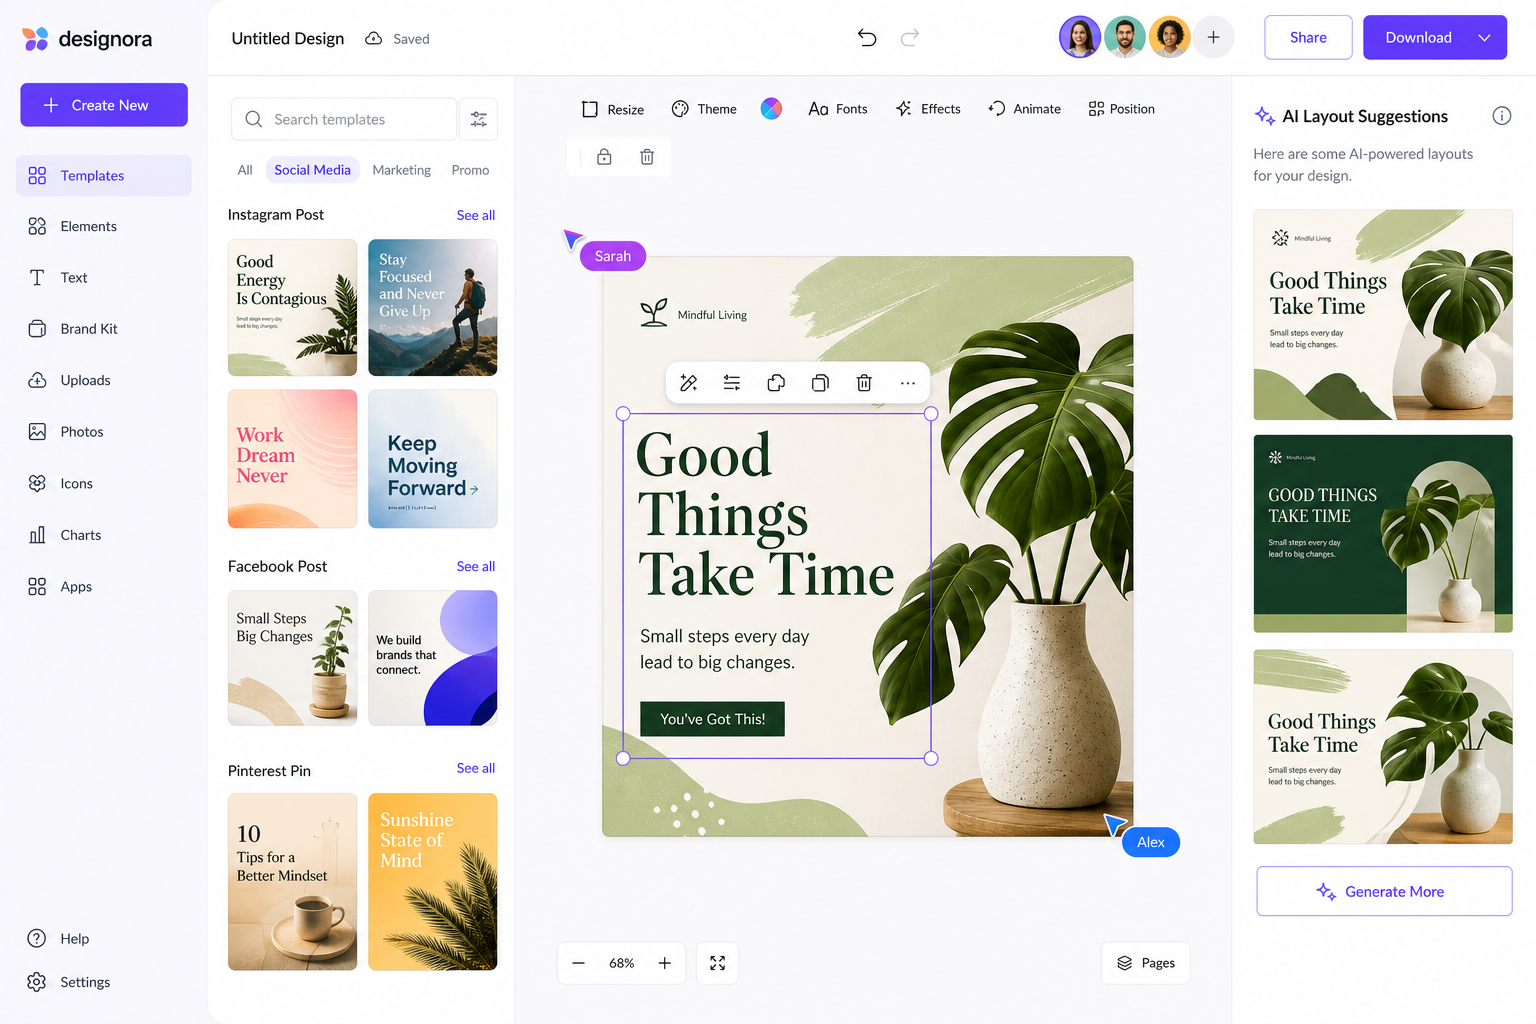Switch to the All templates tab

(x=245, y=170)
